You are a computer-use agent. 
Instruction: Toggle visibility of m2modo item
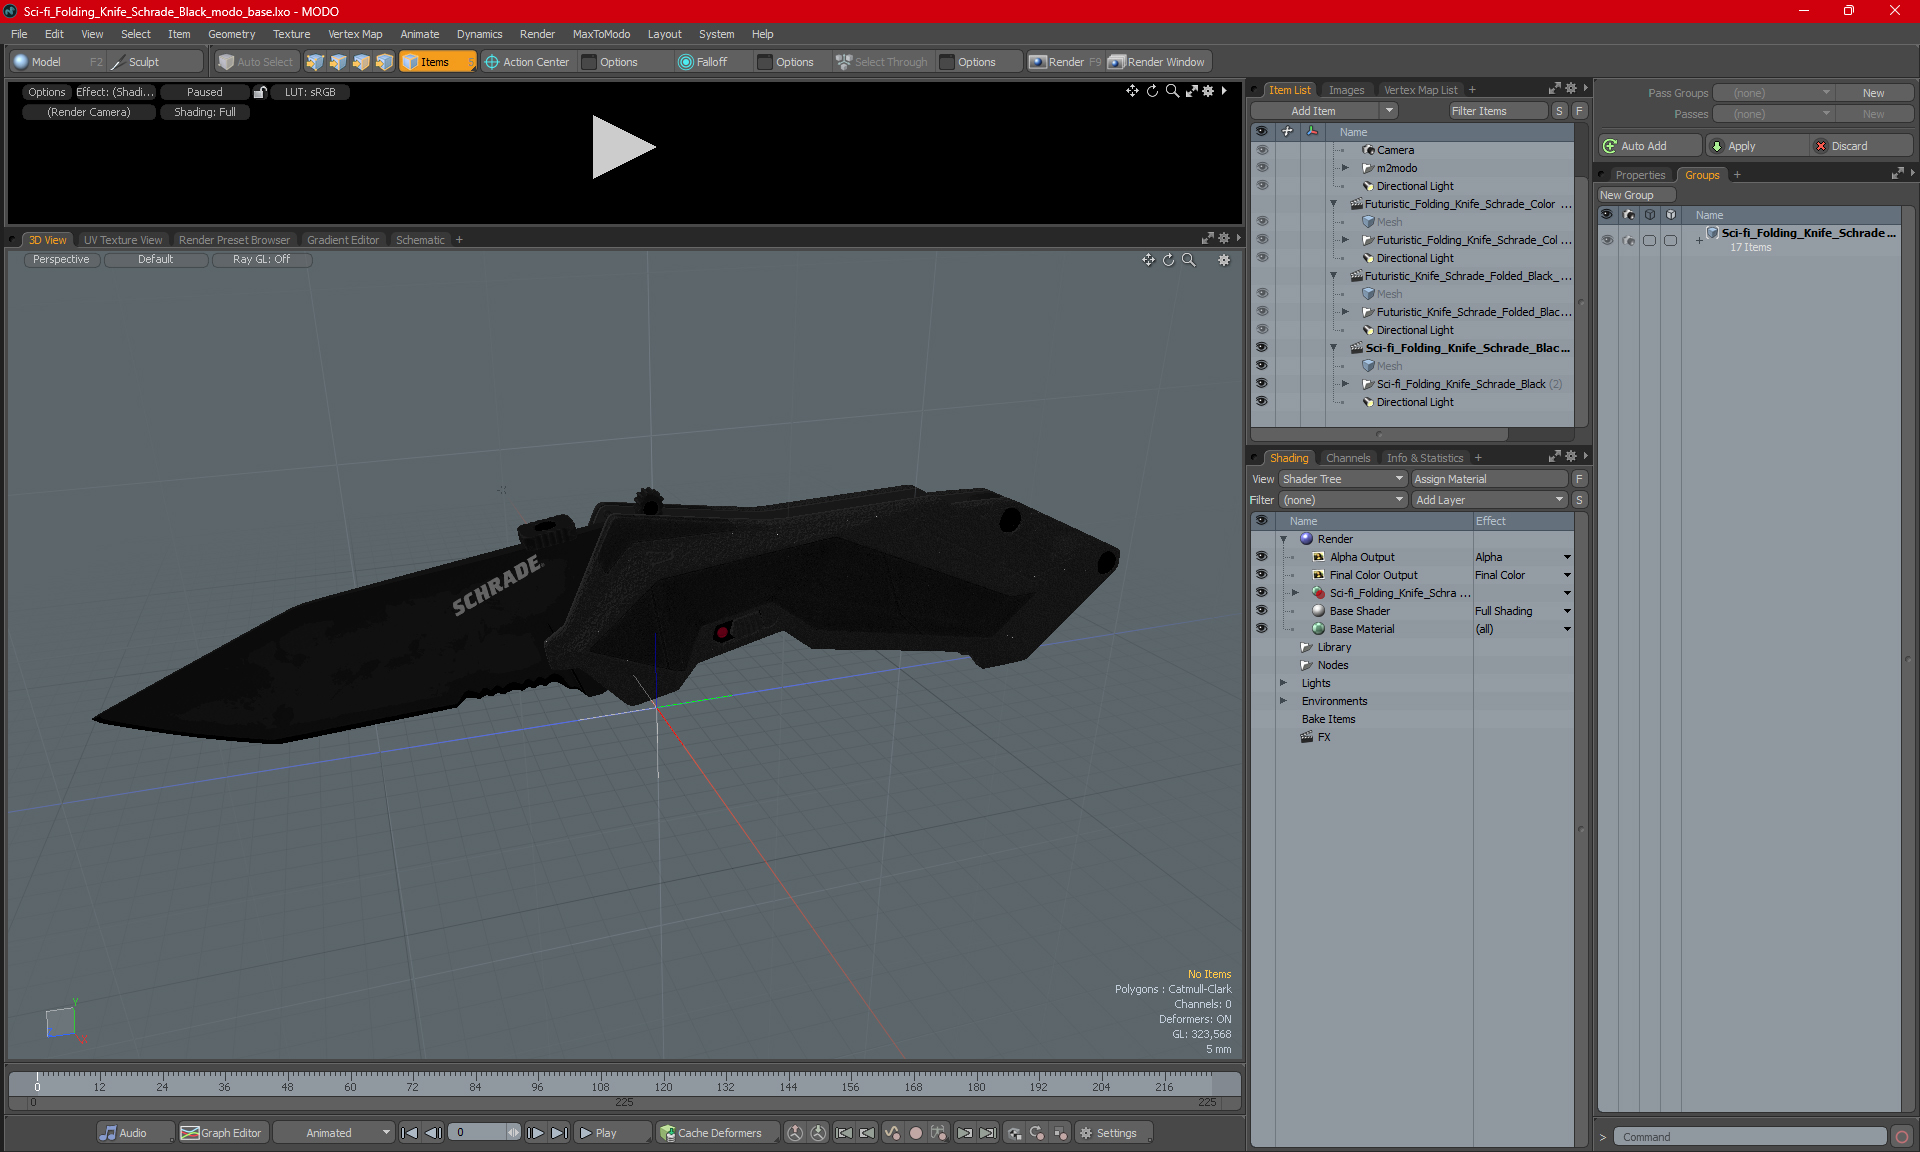click(x=1261, y=168)
